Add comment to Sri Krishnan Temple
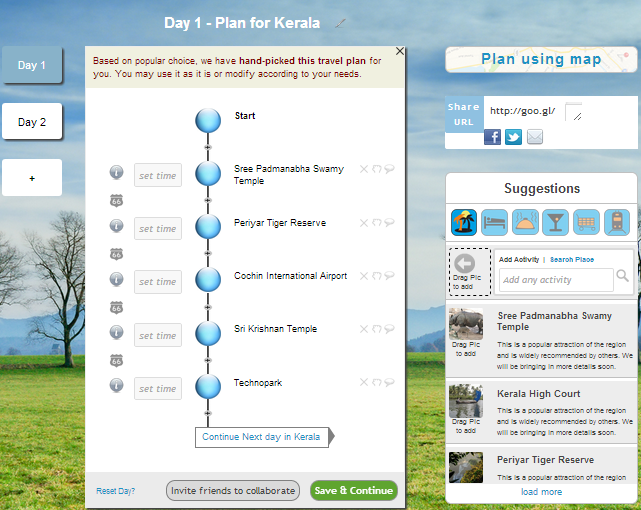 coord(389,329)
